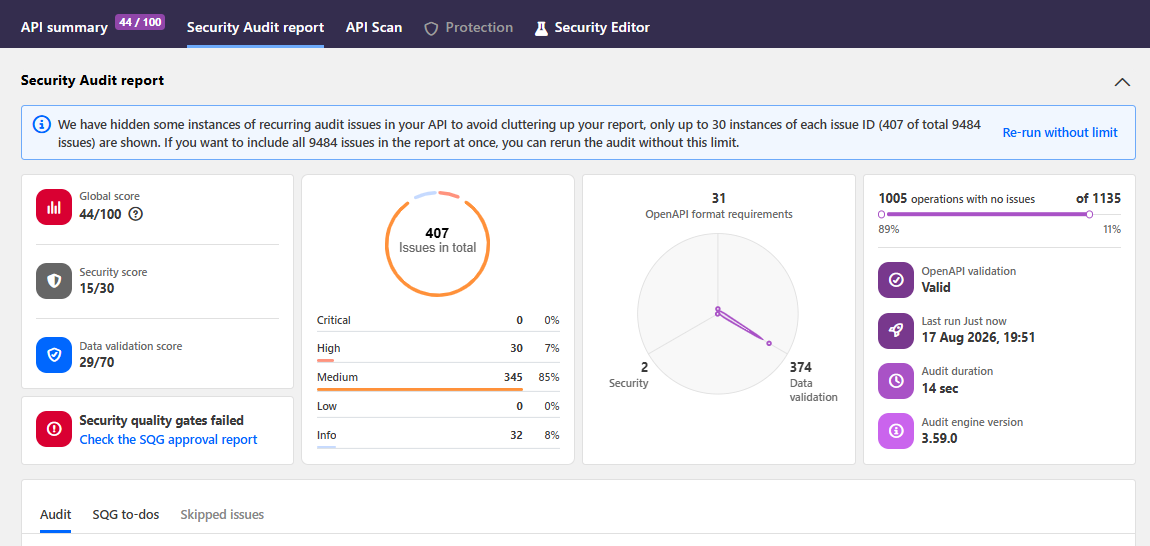Click the Last run rocket icon

click(896, 330)
